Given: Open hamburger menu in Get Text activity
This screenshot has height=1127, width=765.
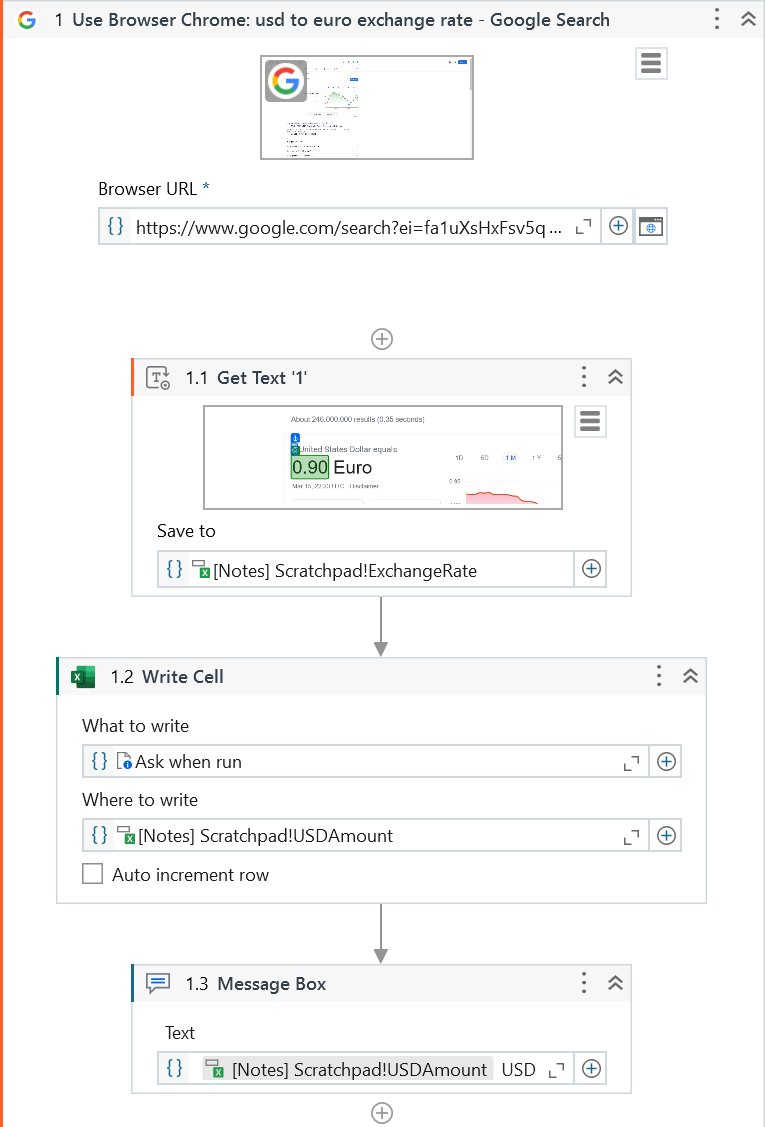Looking at the screenshot, I should (590, 422).
